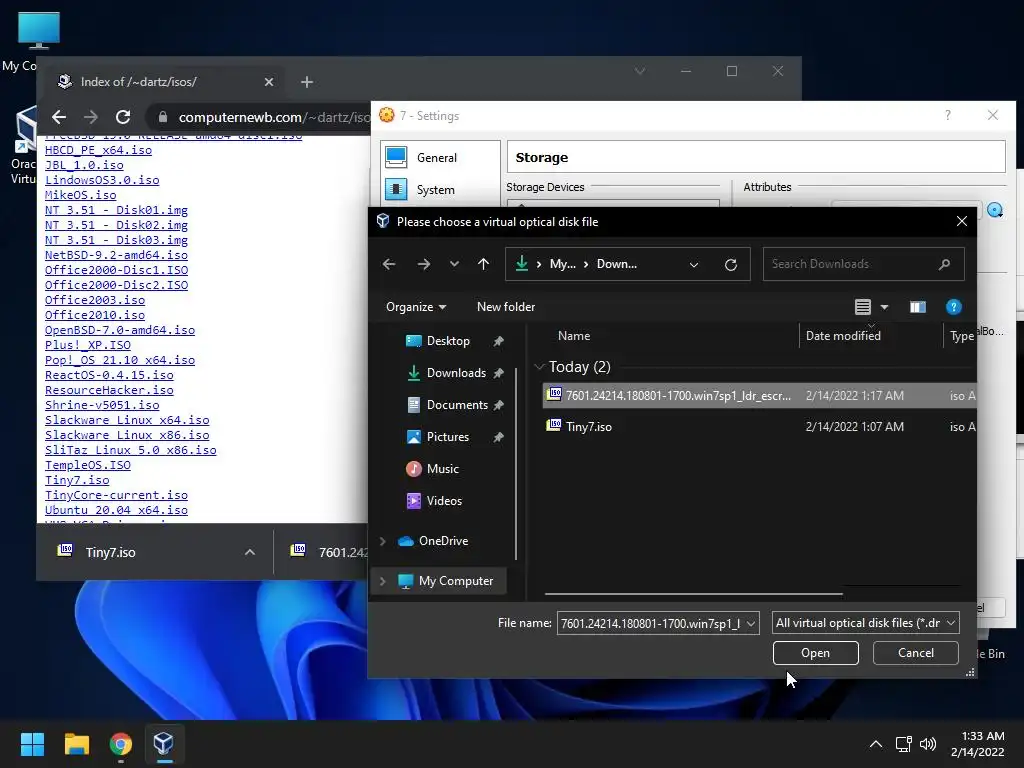Open VirtualBox from taskbar
The width and height of the screenshot is (1024, 768).
164,744
